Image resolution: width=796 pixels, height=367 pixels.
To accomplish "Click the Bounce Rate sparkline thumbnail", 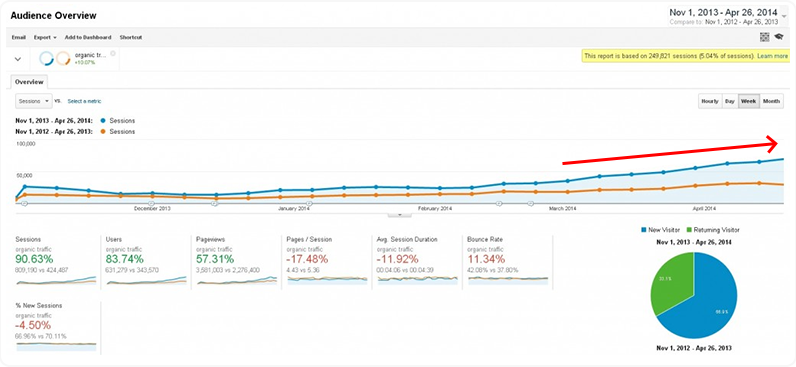I will [x=508, y=279].
